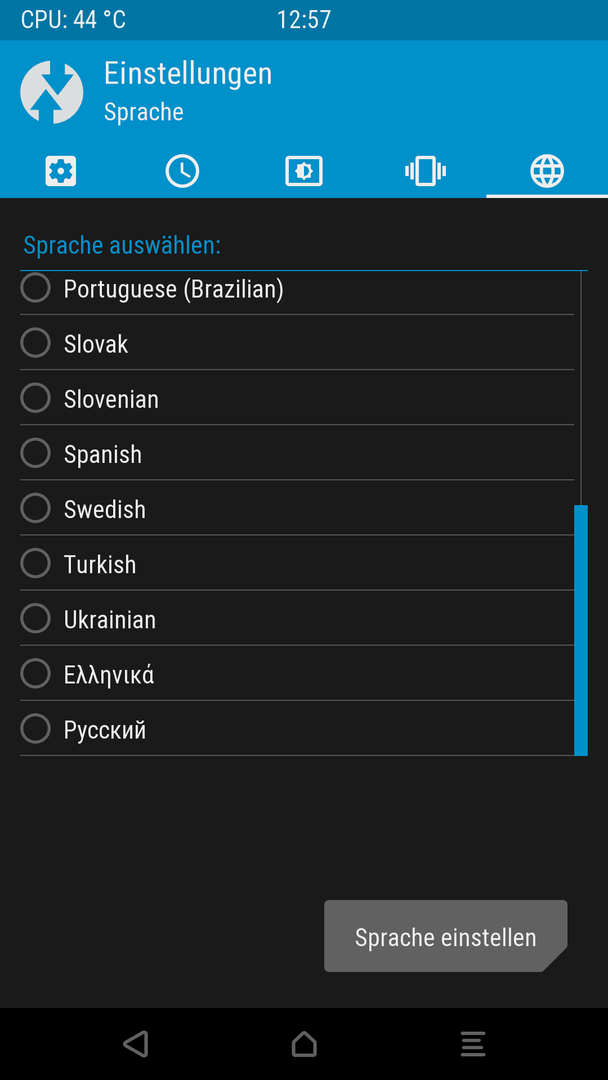
Task: Choose Slovak as language
Action: click(x=297, y=342)
